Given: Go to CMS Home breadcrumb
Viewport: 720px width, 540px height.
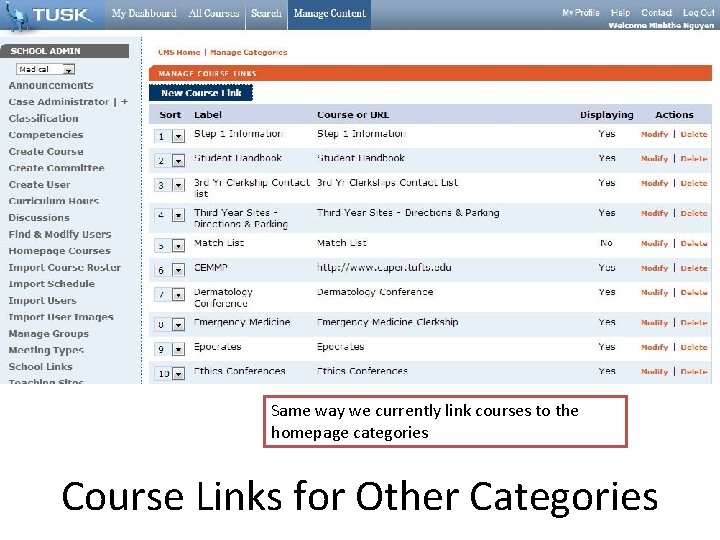Looking at the screenshot, I should (x=179, y=52).
